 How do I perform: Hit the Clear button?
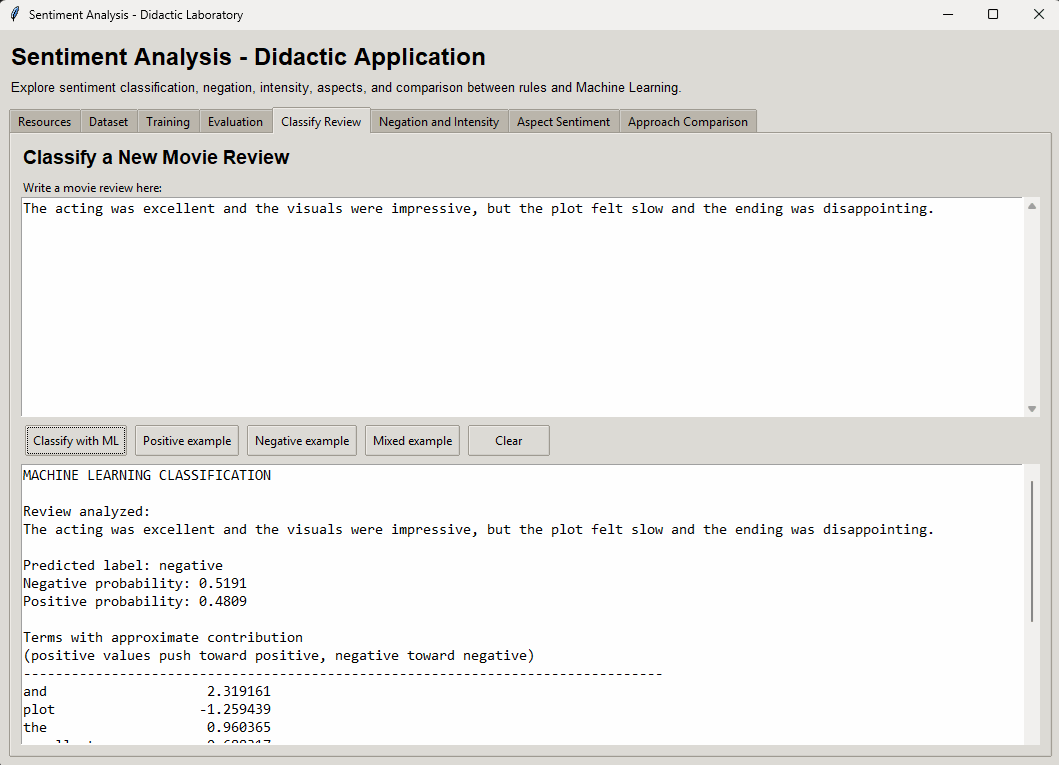point(509,441)
